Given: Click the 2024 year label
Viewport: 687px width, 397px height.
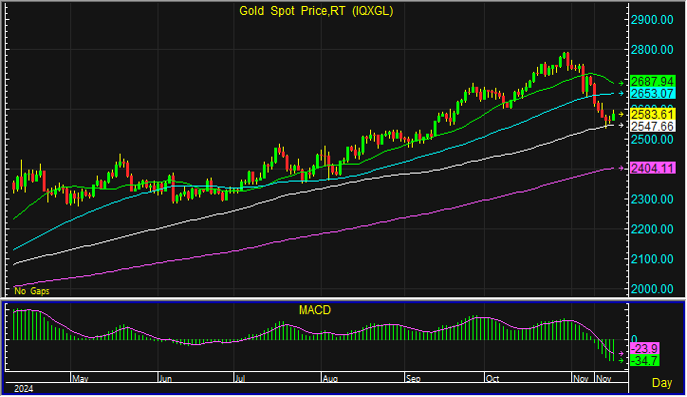Looking at the screenshot, I should pyautogui.click(x=24, y=389).
